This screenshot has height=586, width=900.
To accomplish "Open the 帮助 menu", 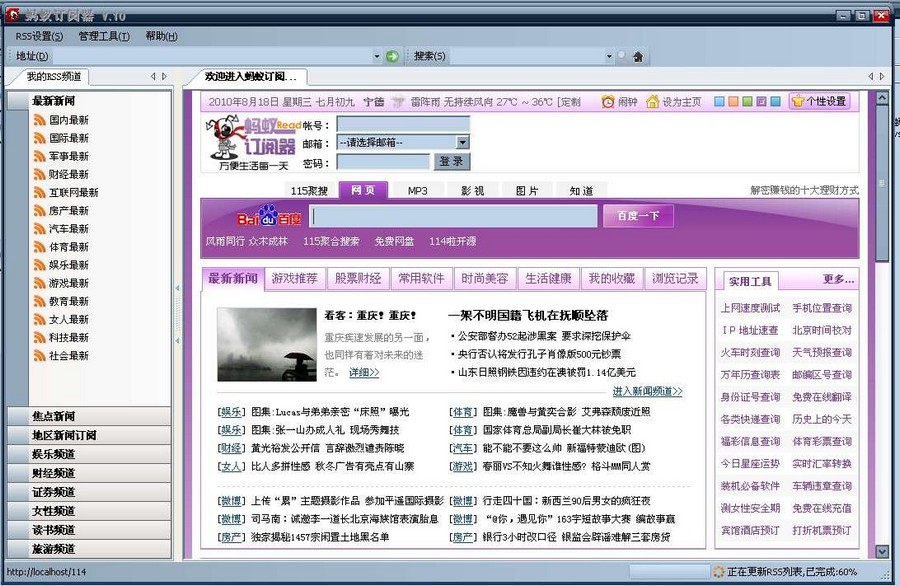I will [x=161, y=36].
